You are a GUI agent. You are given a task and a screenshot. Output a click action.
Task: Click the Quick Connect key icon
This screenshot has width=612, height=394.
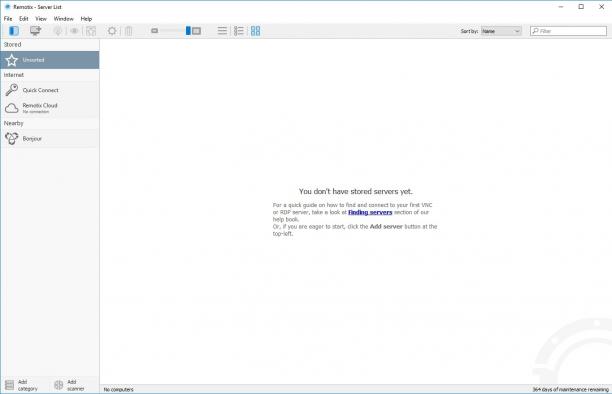tap(12, 90)
